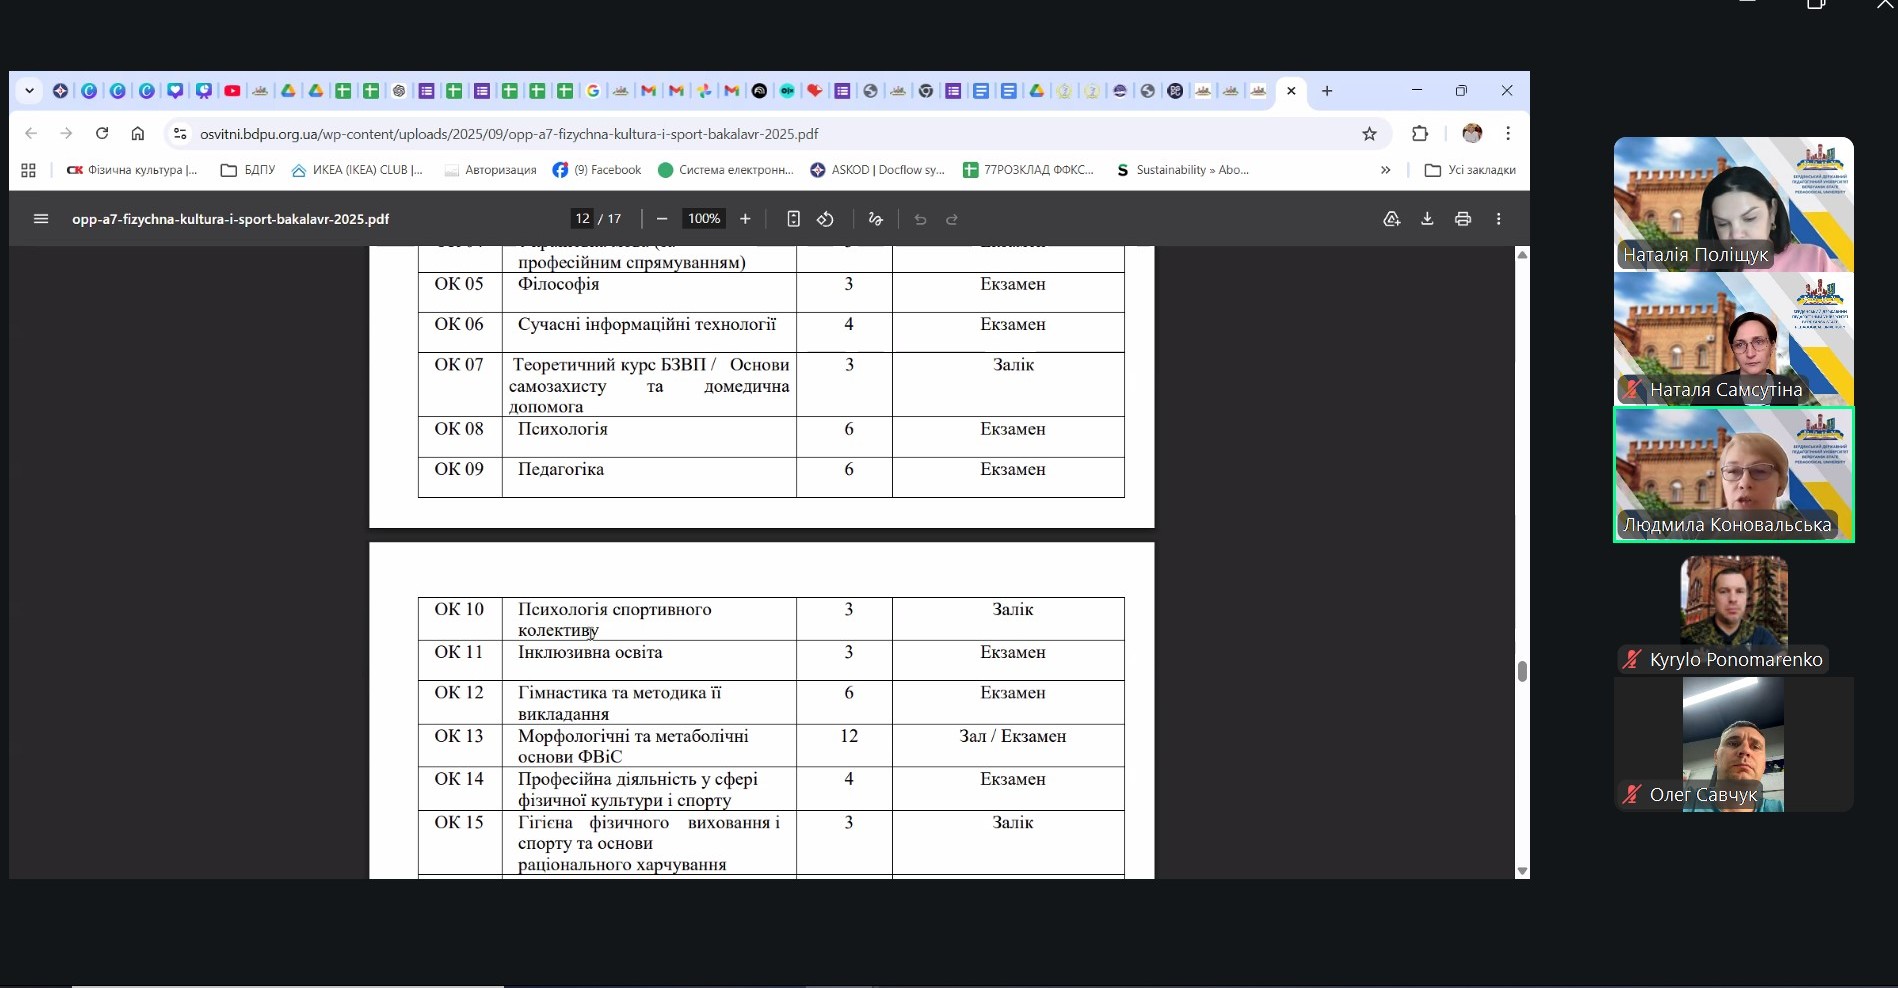Open the PDF viewer more actions menu
This screenshot has height=988, width=1898.
(x=1498, y=219)
